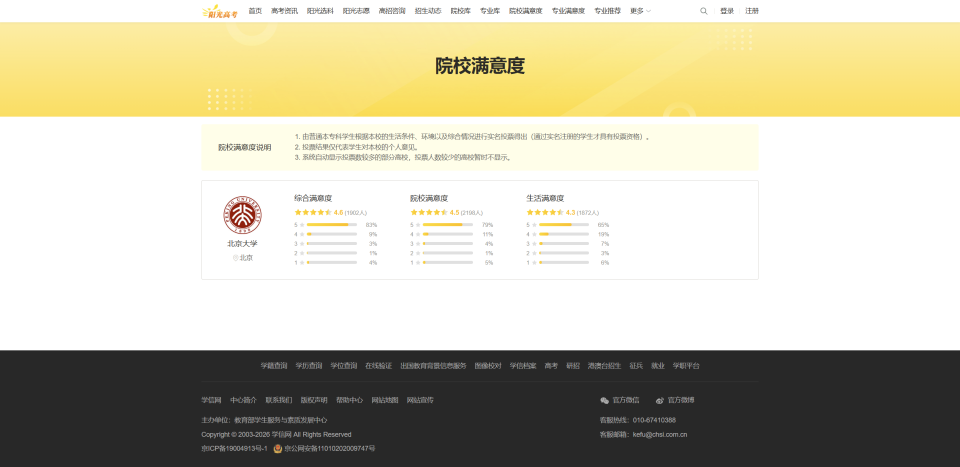Open 网站宣传 footer link
This screenshot has width=960, height=467.
[420, 400]
